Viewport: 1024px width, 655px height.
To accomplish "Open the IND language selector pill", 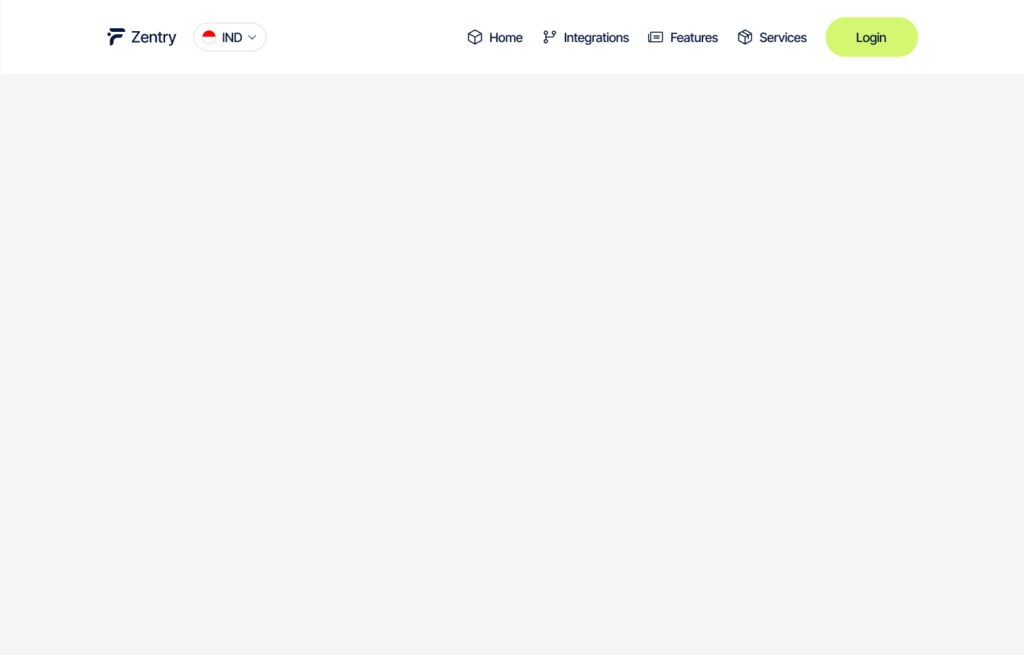I will [230, 37].
